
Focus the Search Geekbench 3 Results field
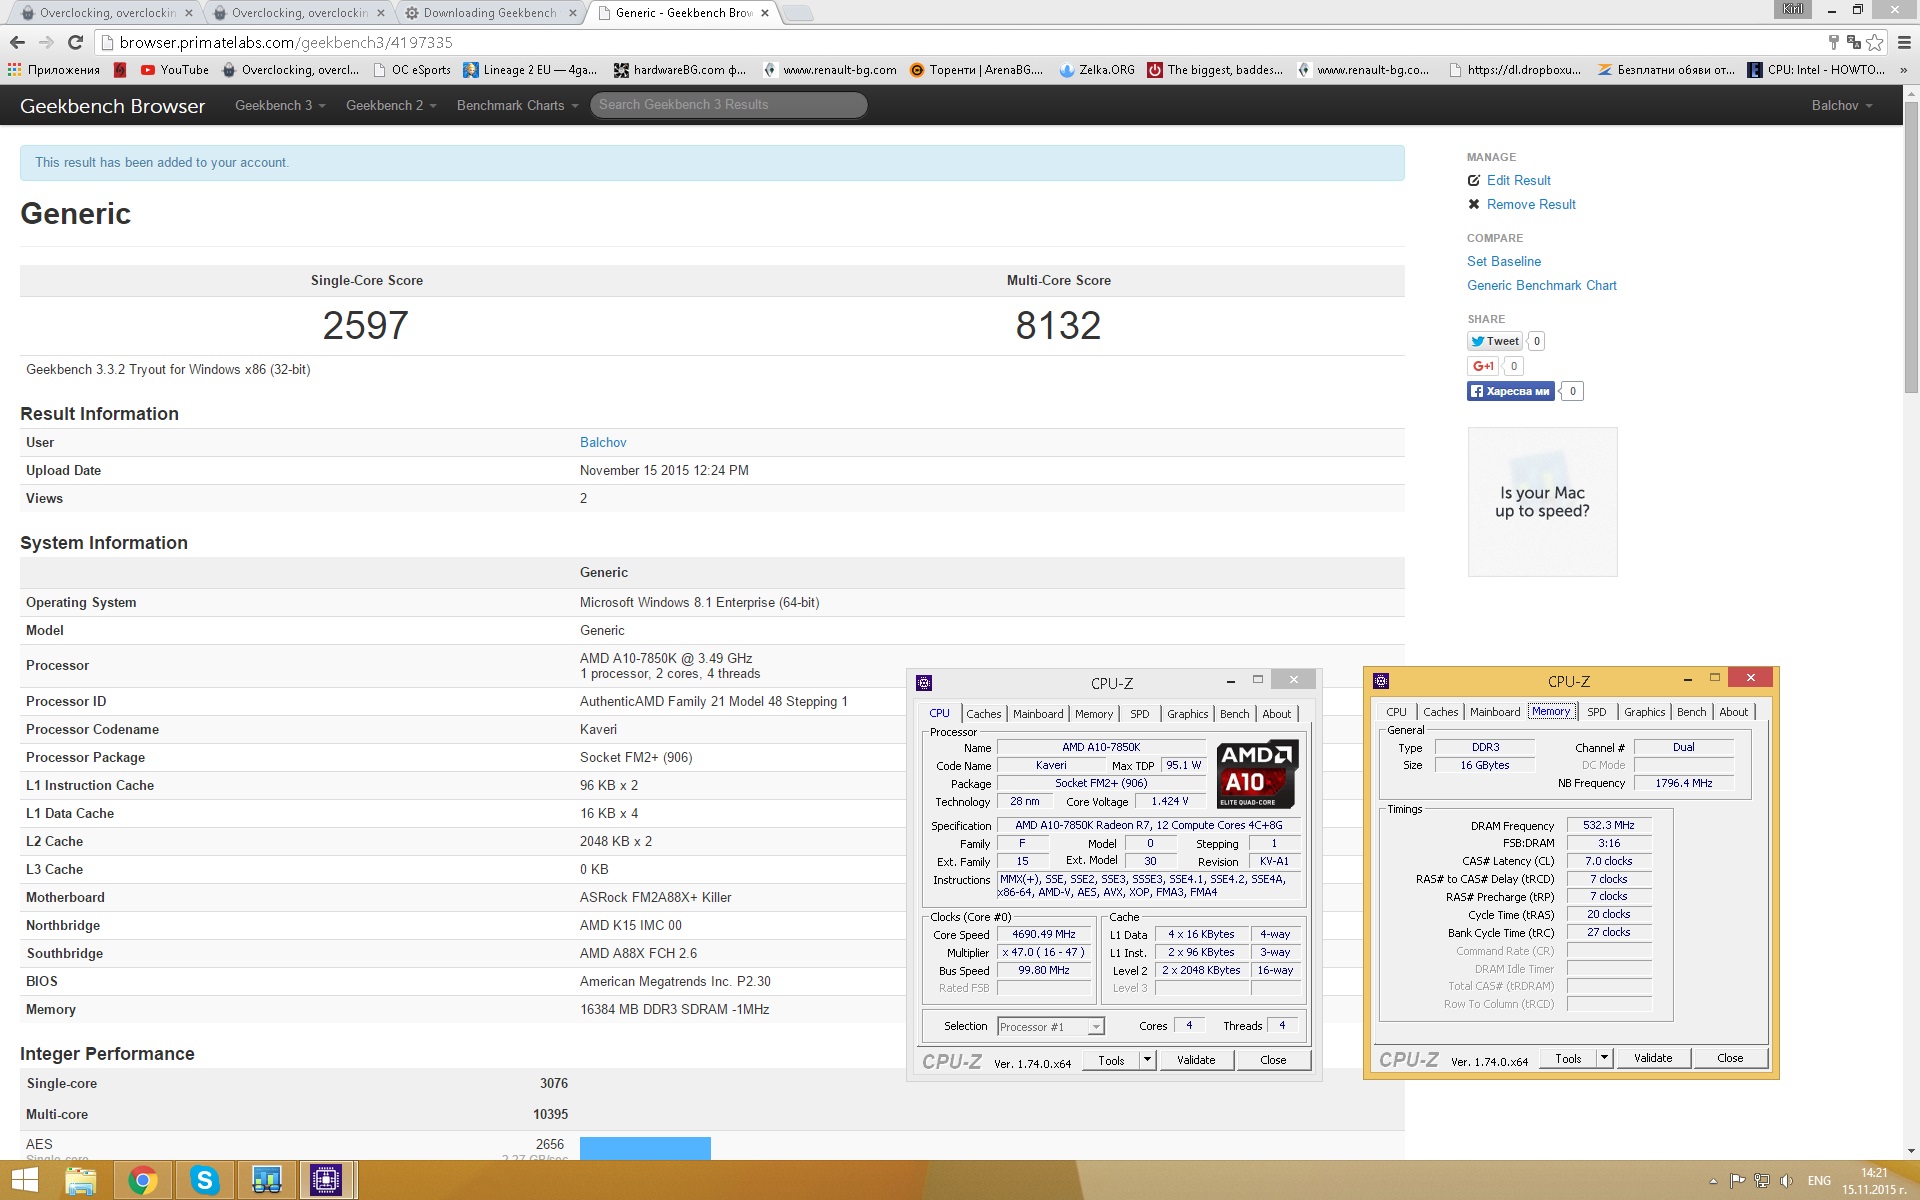(x=728, y=104)
